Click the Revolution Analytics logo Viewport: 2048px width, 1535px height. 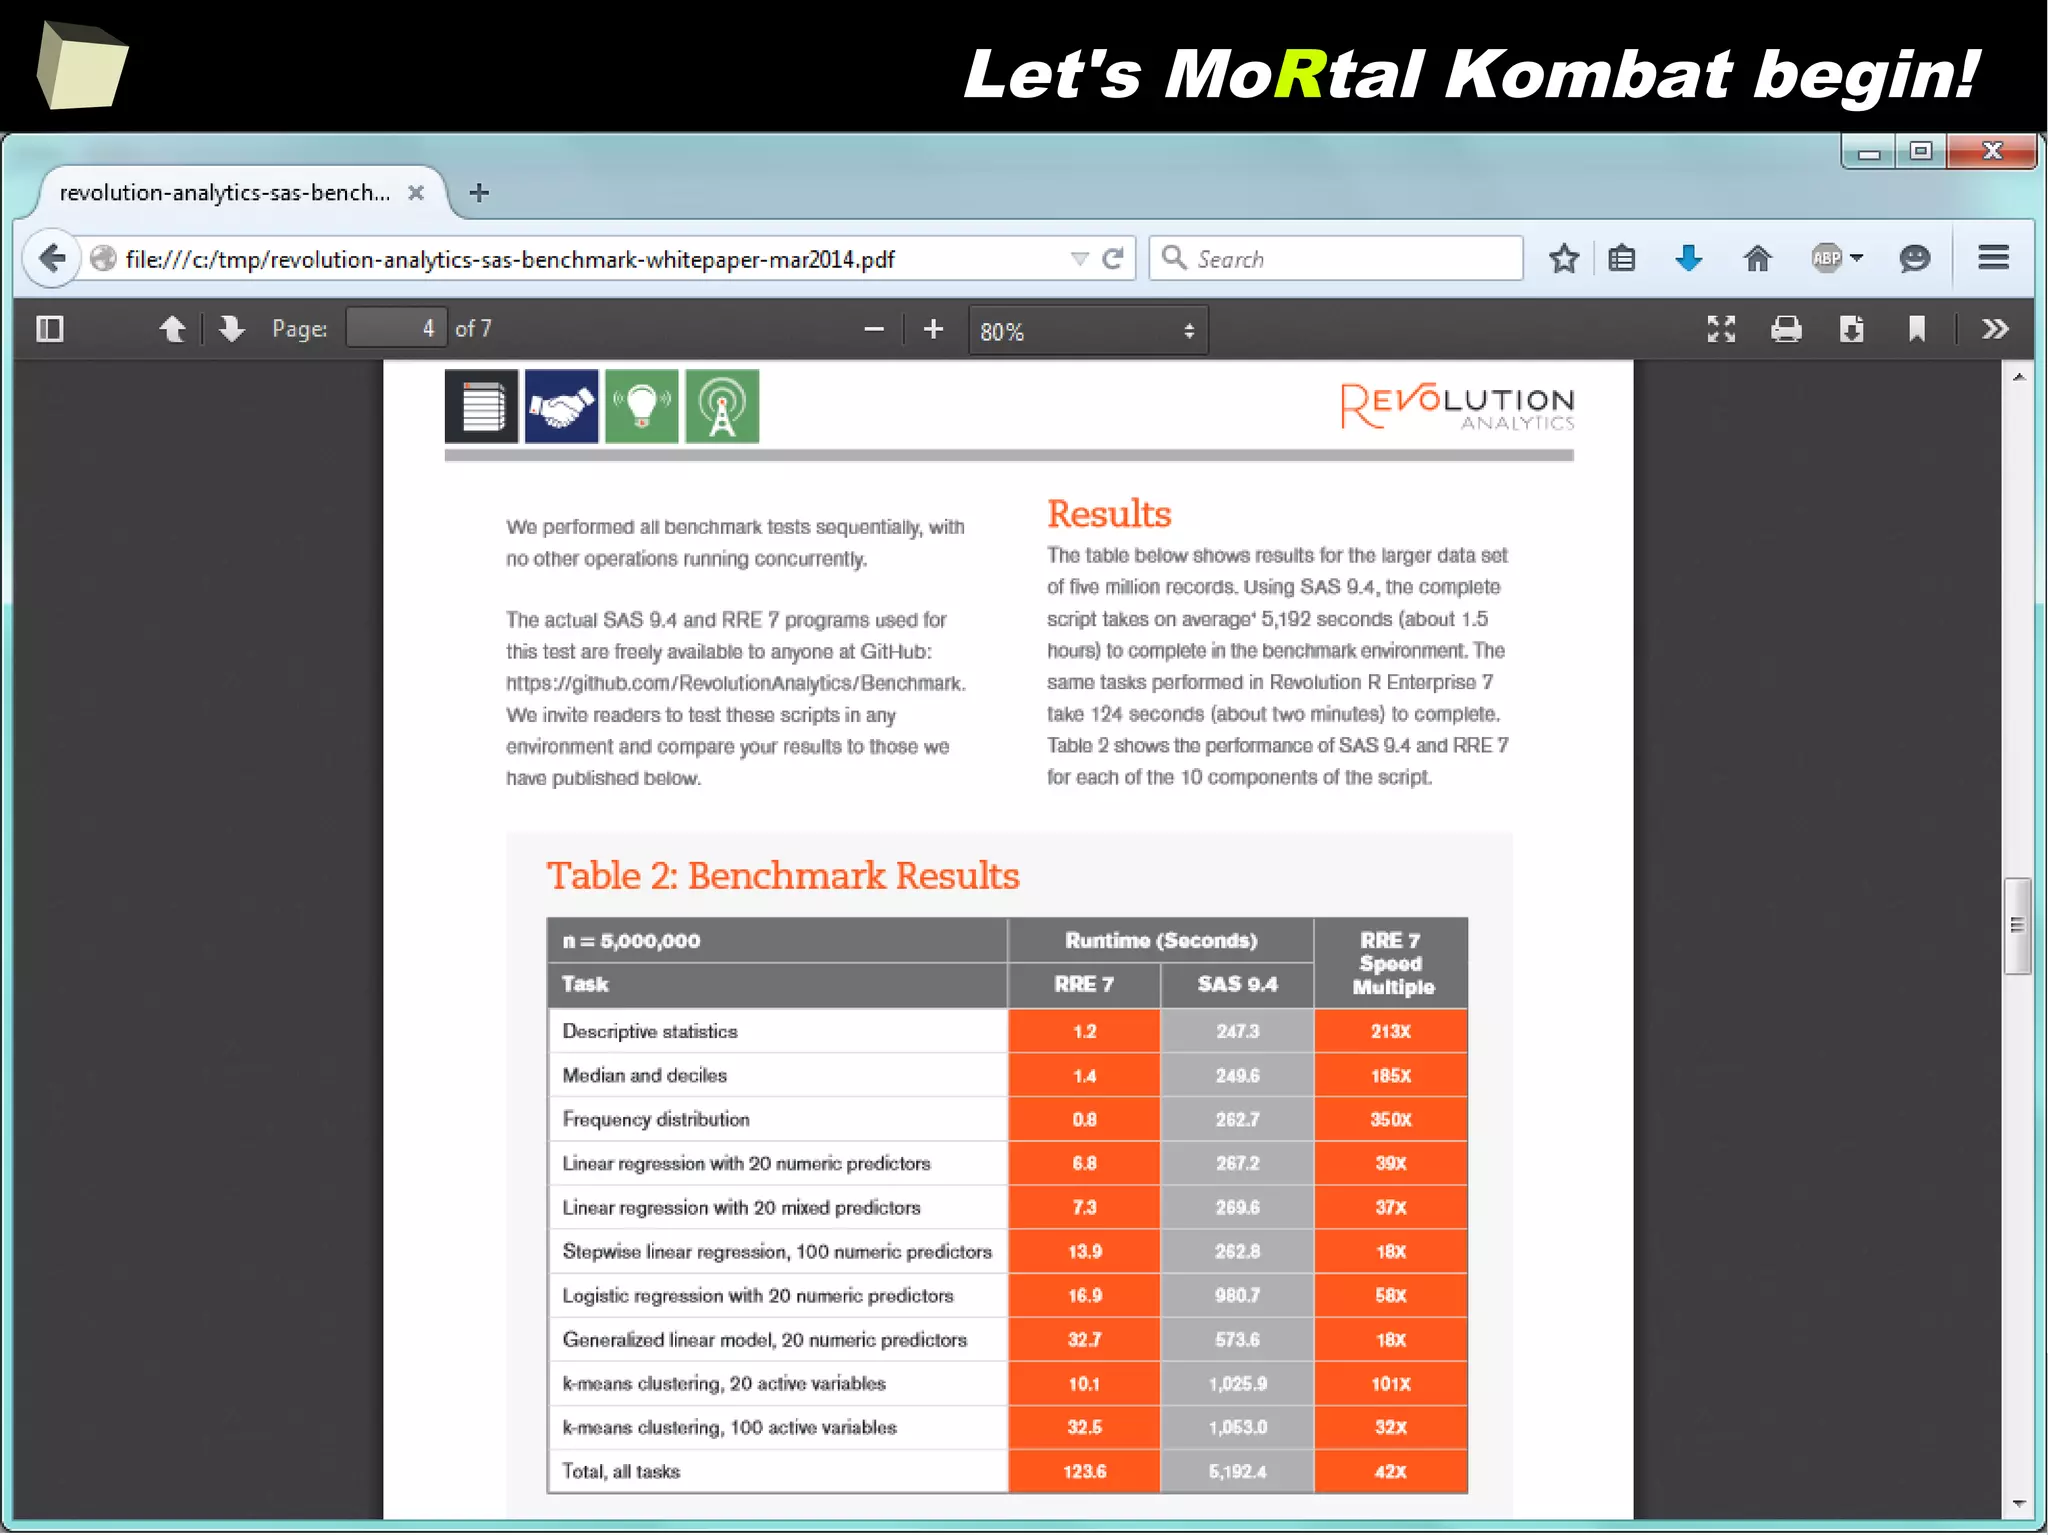[1457, 406]
